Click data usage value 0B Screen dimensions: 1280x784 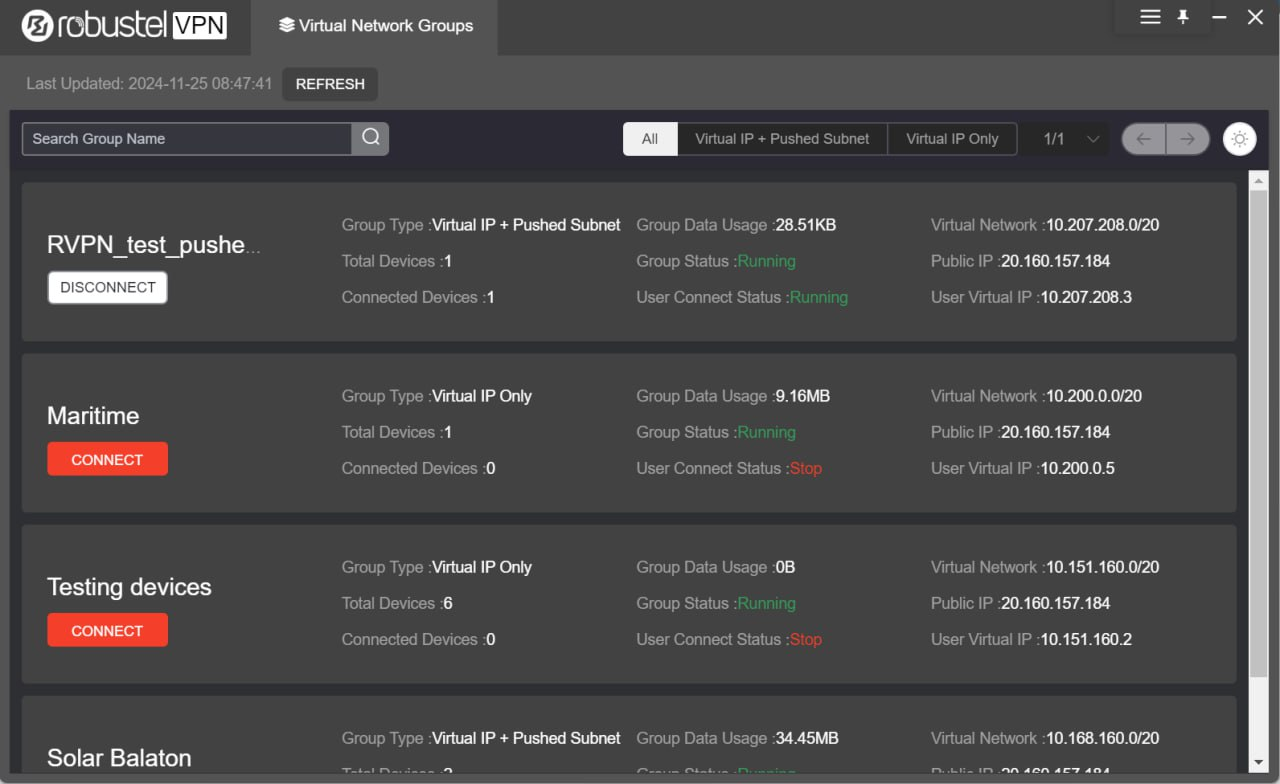tap(785, 567)
